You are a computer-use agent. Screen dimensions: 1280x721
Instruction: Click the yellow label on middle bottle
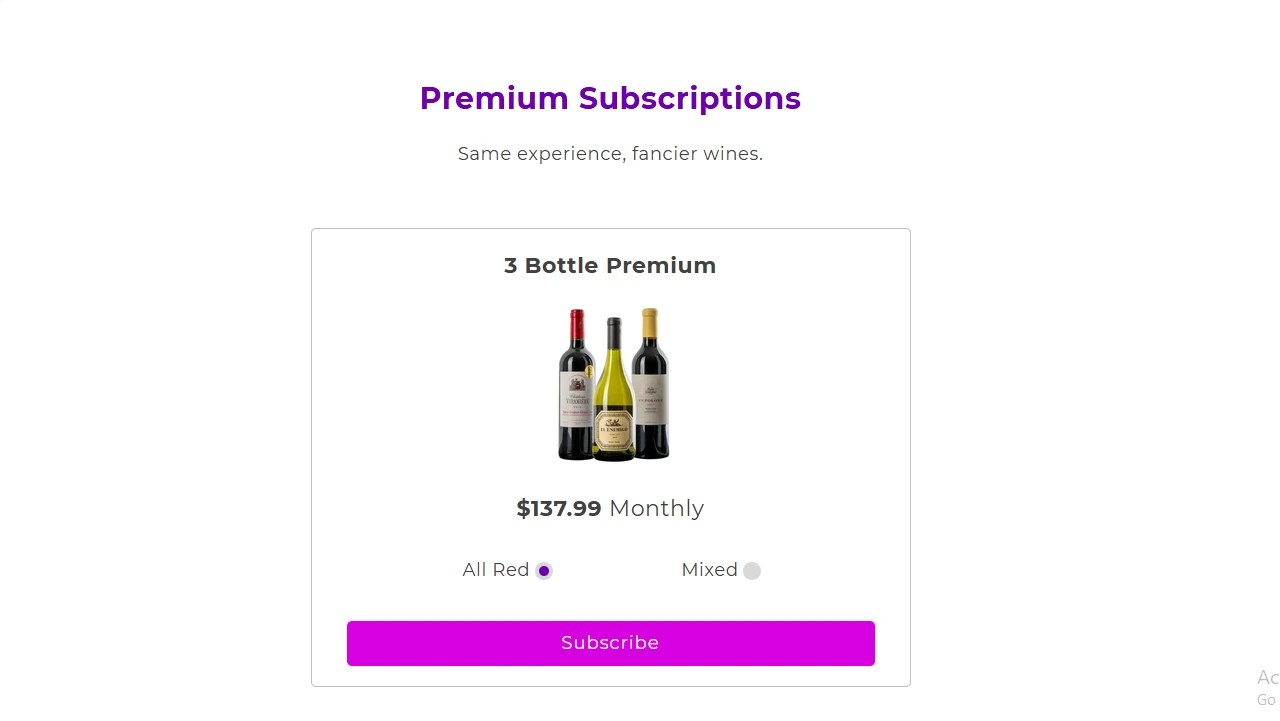click(613, 430)
